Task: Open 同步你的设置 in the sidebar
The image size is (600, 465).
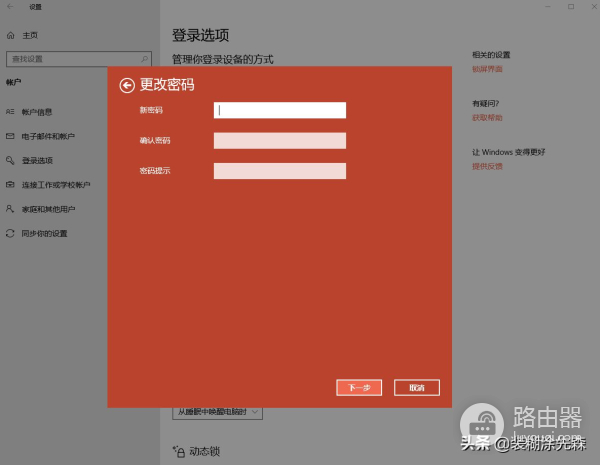Action: click(x=44, y=233)
